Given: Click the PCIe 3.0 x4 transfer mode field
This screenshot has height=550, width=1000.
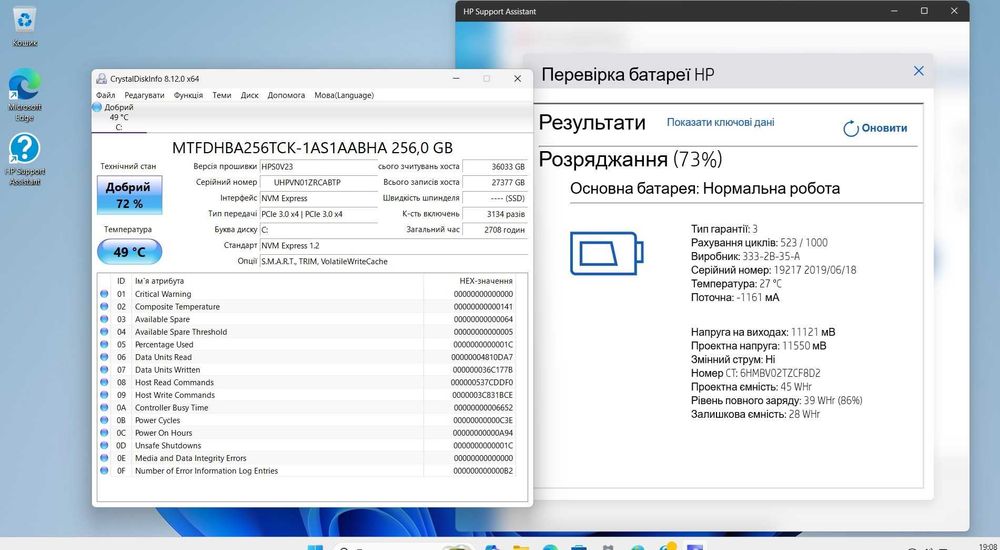Looking at the screenshot, I should pos(318,214).
